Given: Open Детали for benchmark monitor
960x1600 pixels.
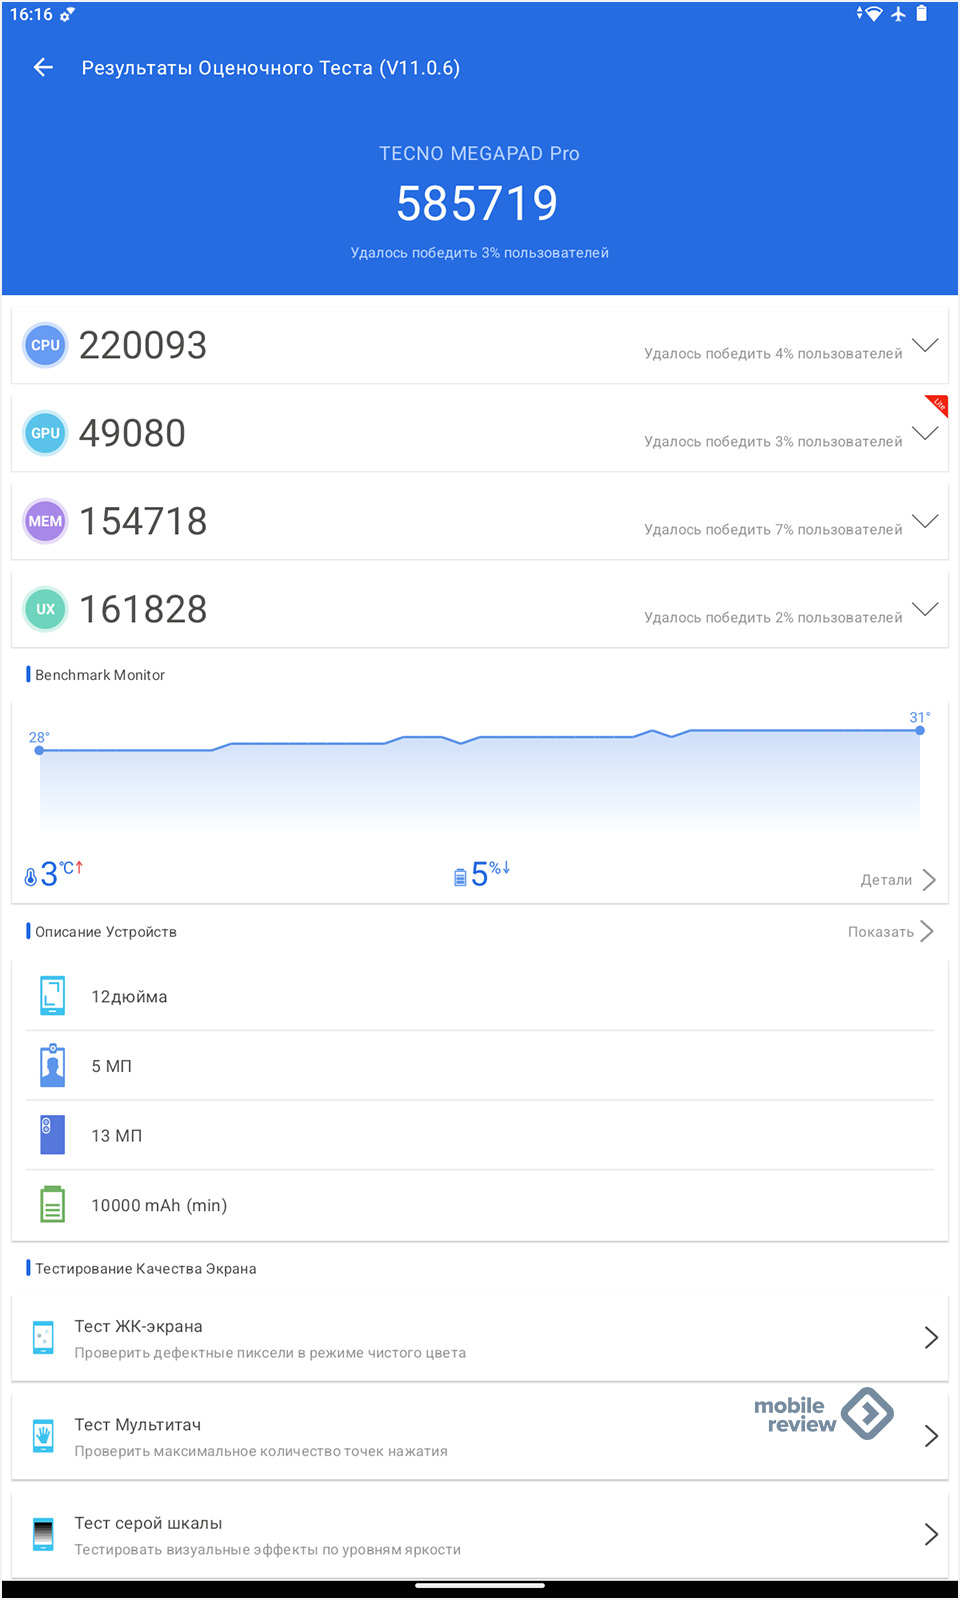Looking at the screenshot, I should 897,880.
